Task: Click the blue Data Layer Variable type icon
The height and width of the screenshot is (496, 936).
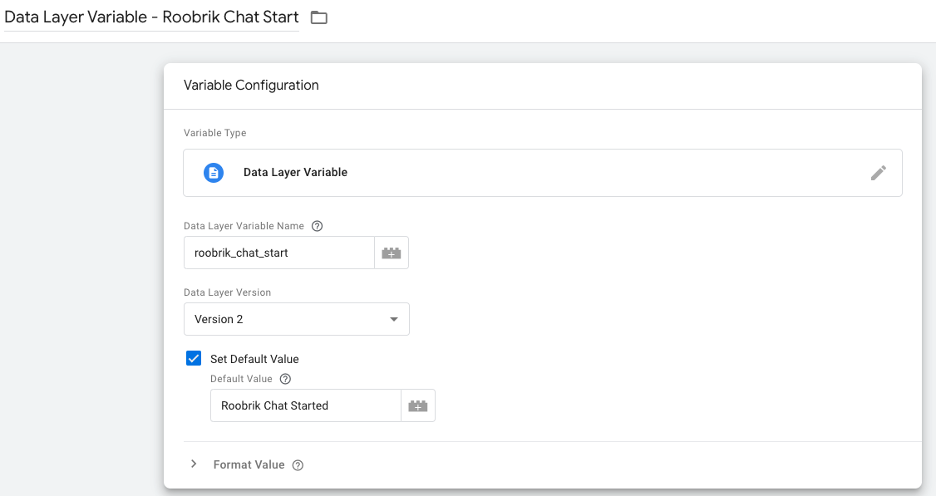Action: [x=214, y=172]
